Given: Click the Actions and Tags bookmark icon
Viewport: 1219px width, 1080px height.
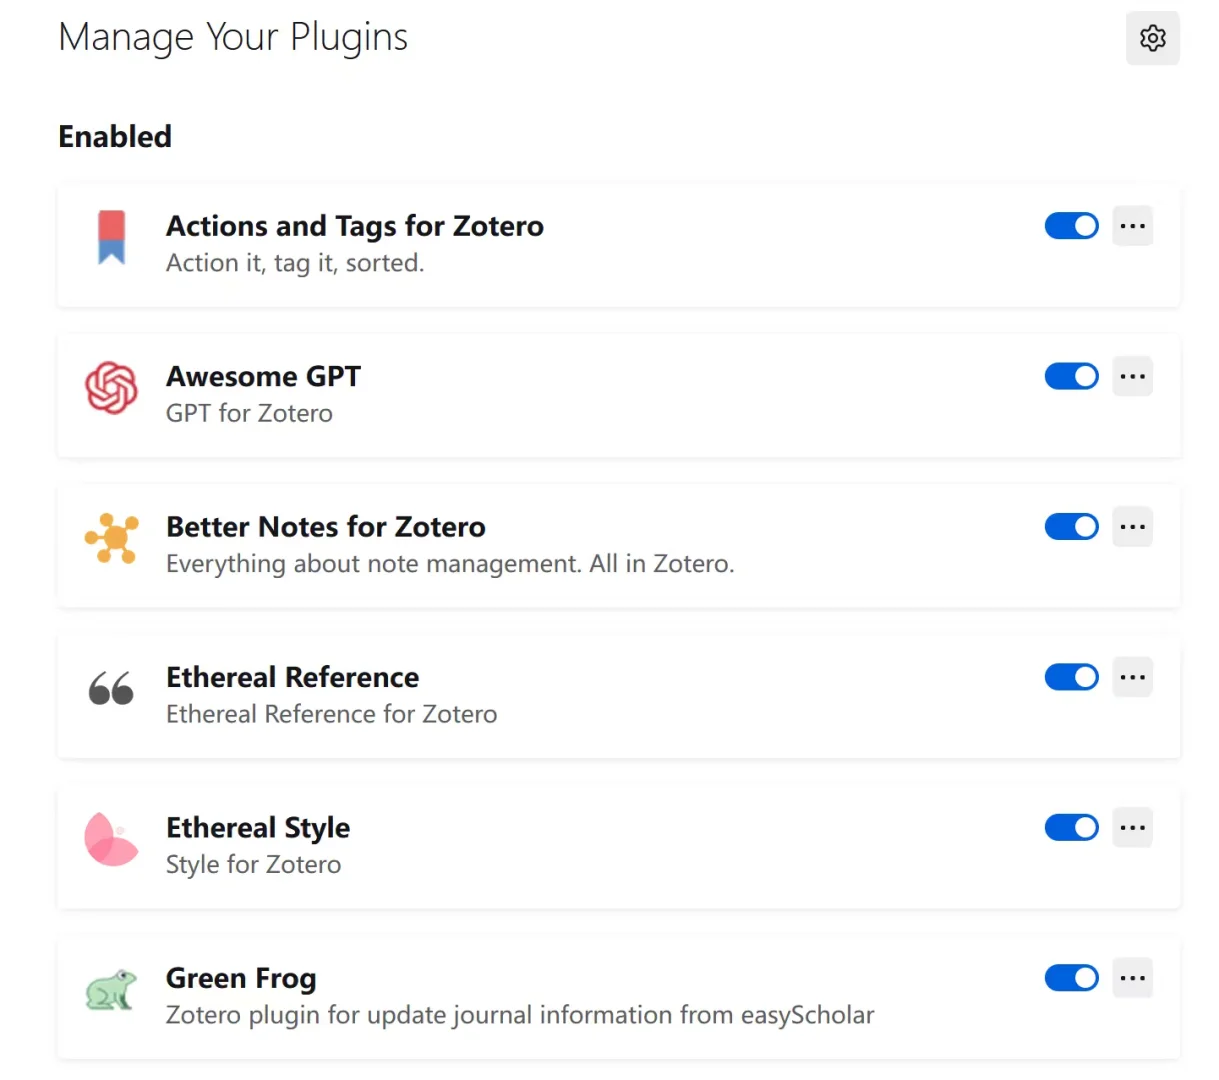Looking at the screenshot, I should (111, 237).
